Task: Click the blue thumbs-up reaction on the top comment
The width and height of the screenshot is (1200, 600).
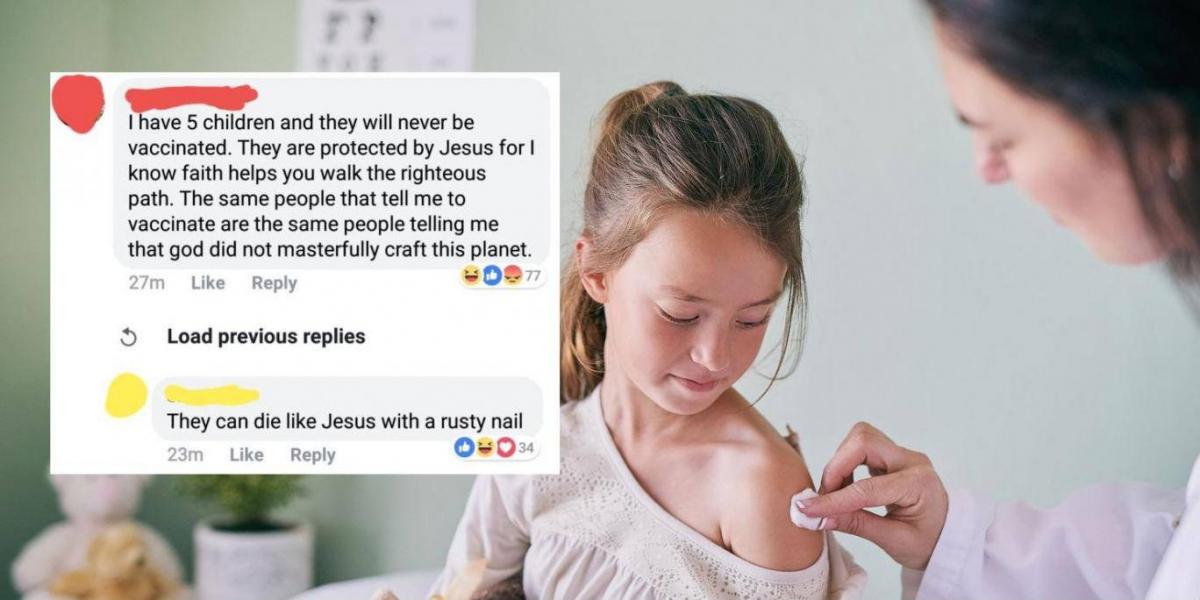Action: coord(492,275)
